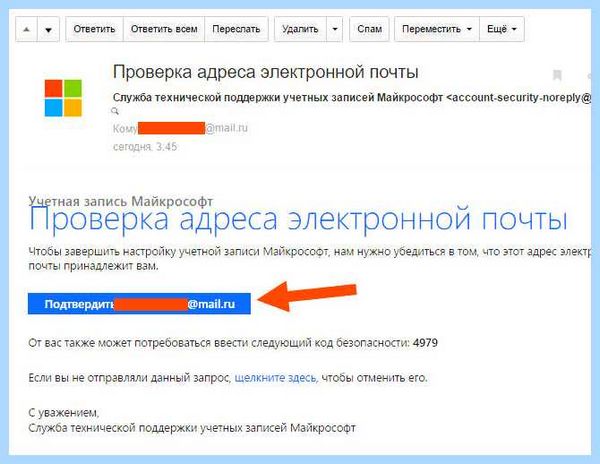This screenshot has height=464, width=600.
Task: Open the dropdown arrow next to Удалить
Action: tap(334, 29)
